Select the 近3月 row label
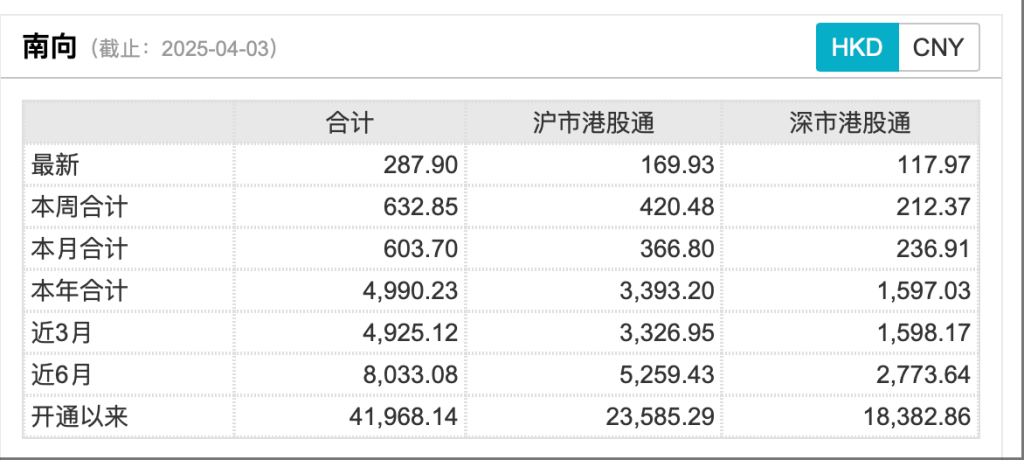The height and width of the screenshot is (460, 1024). coord(61,333)
